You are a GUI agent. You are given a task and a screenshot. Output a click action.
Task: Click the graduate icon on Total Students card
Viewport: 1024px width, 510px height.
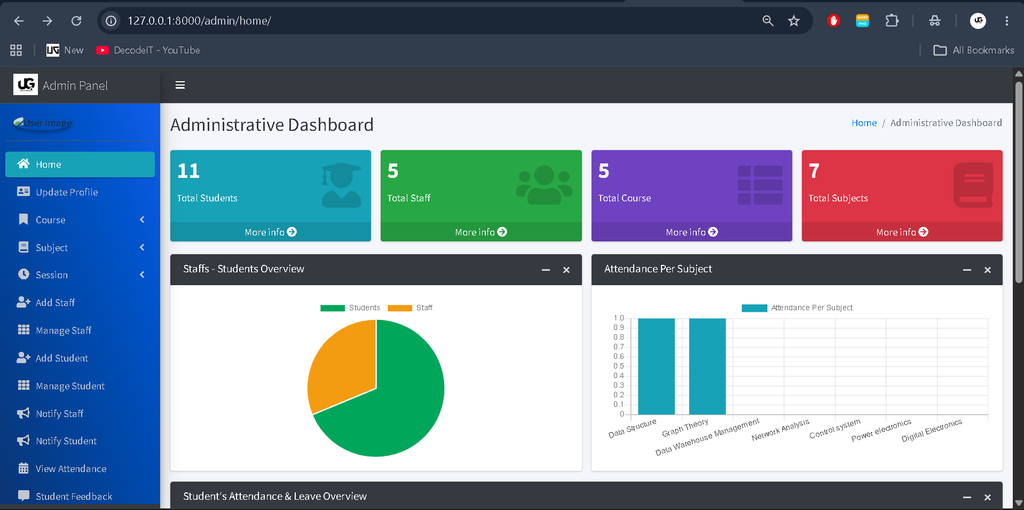(342, 186)
